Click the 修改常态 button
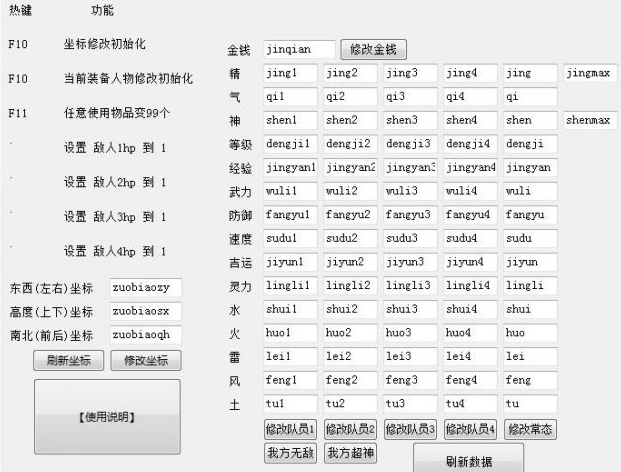The width and height of the screenshot is (621, 472). pos(530,429)
